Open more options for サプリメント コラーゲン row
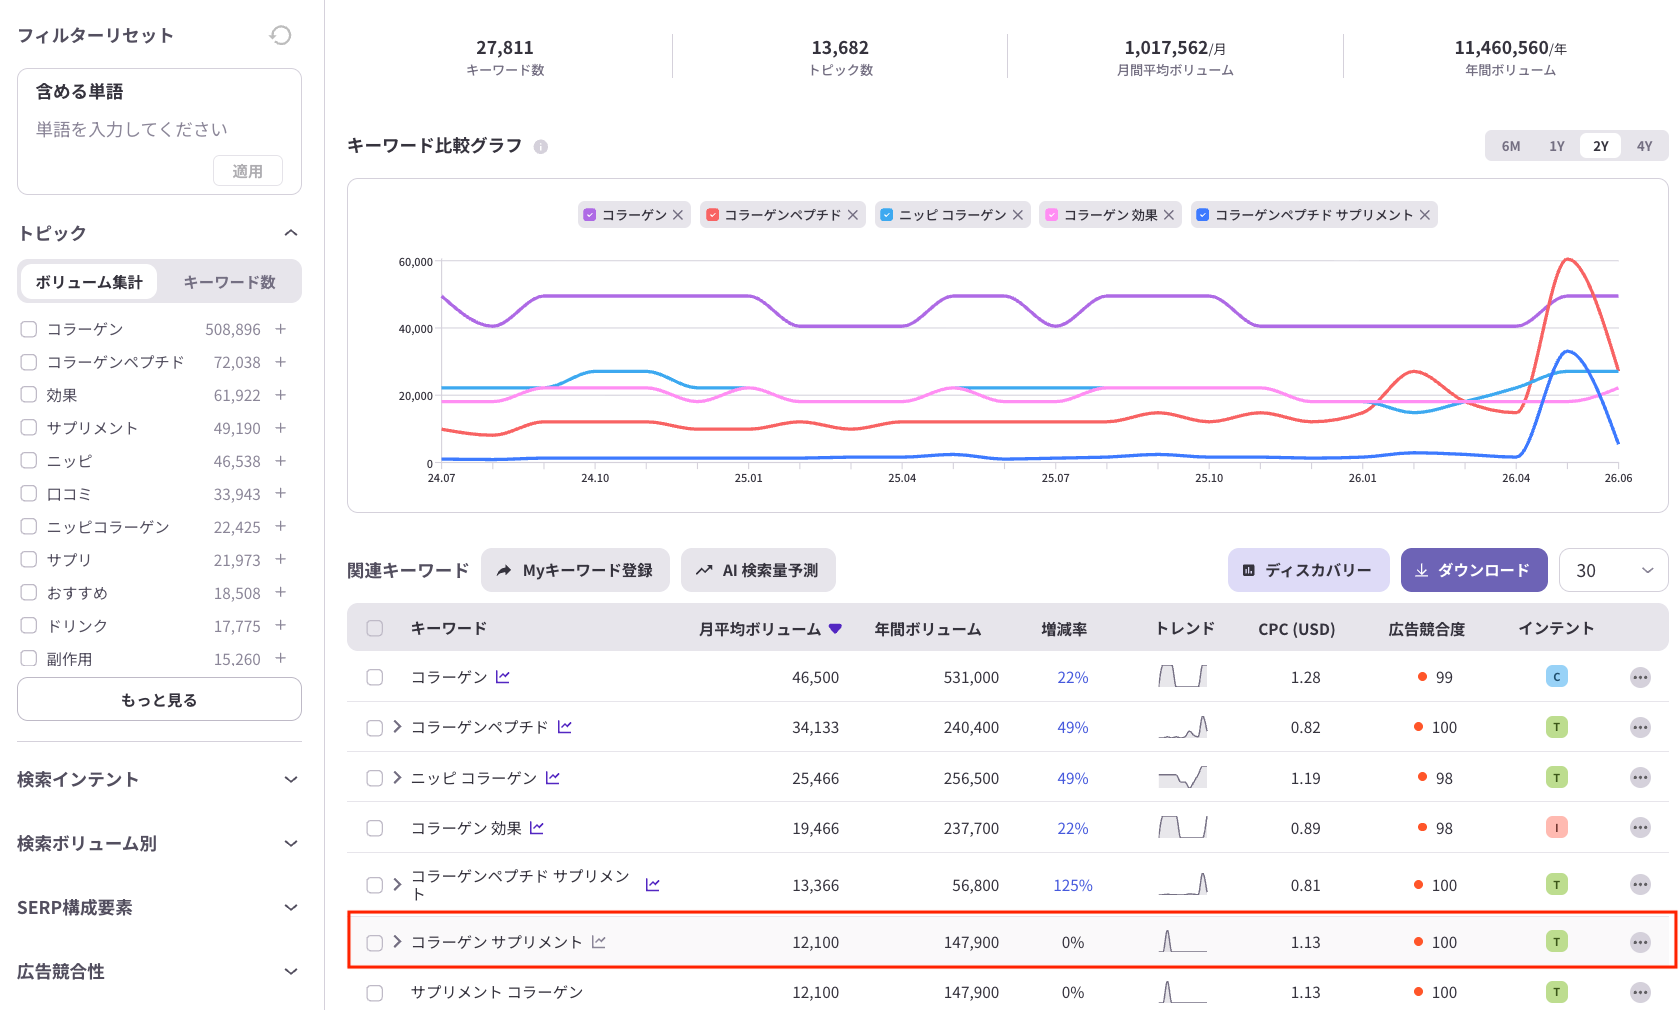 [1640, 992]
